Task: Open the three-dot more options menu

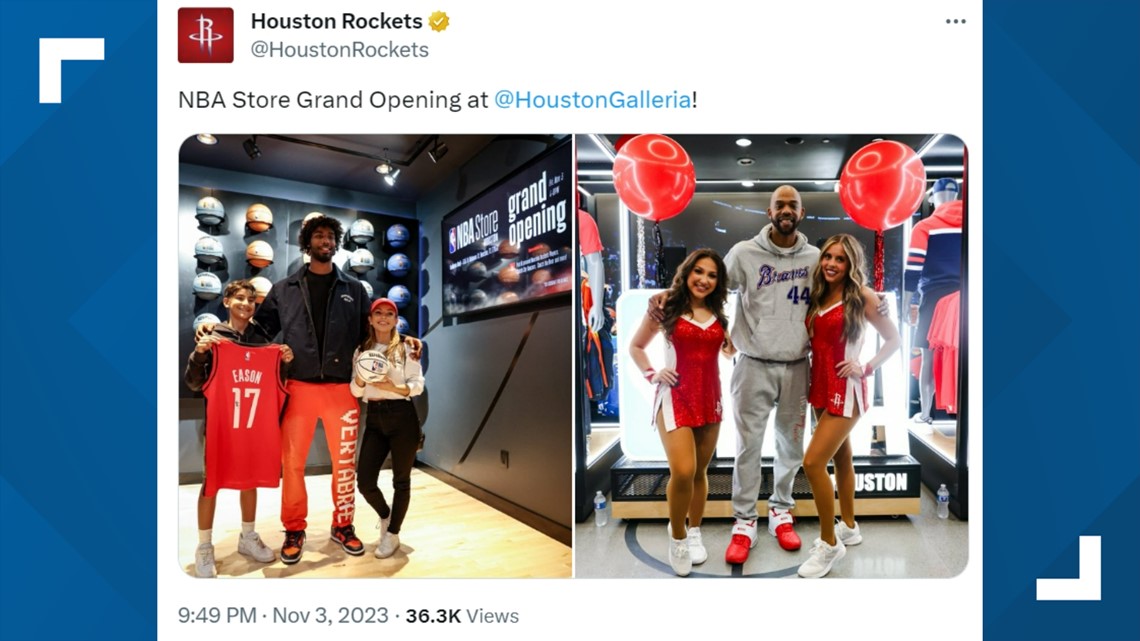Action: tap(955, 22)
